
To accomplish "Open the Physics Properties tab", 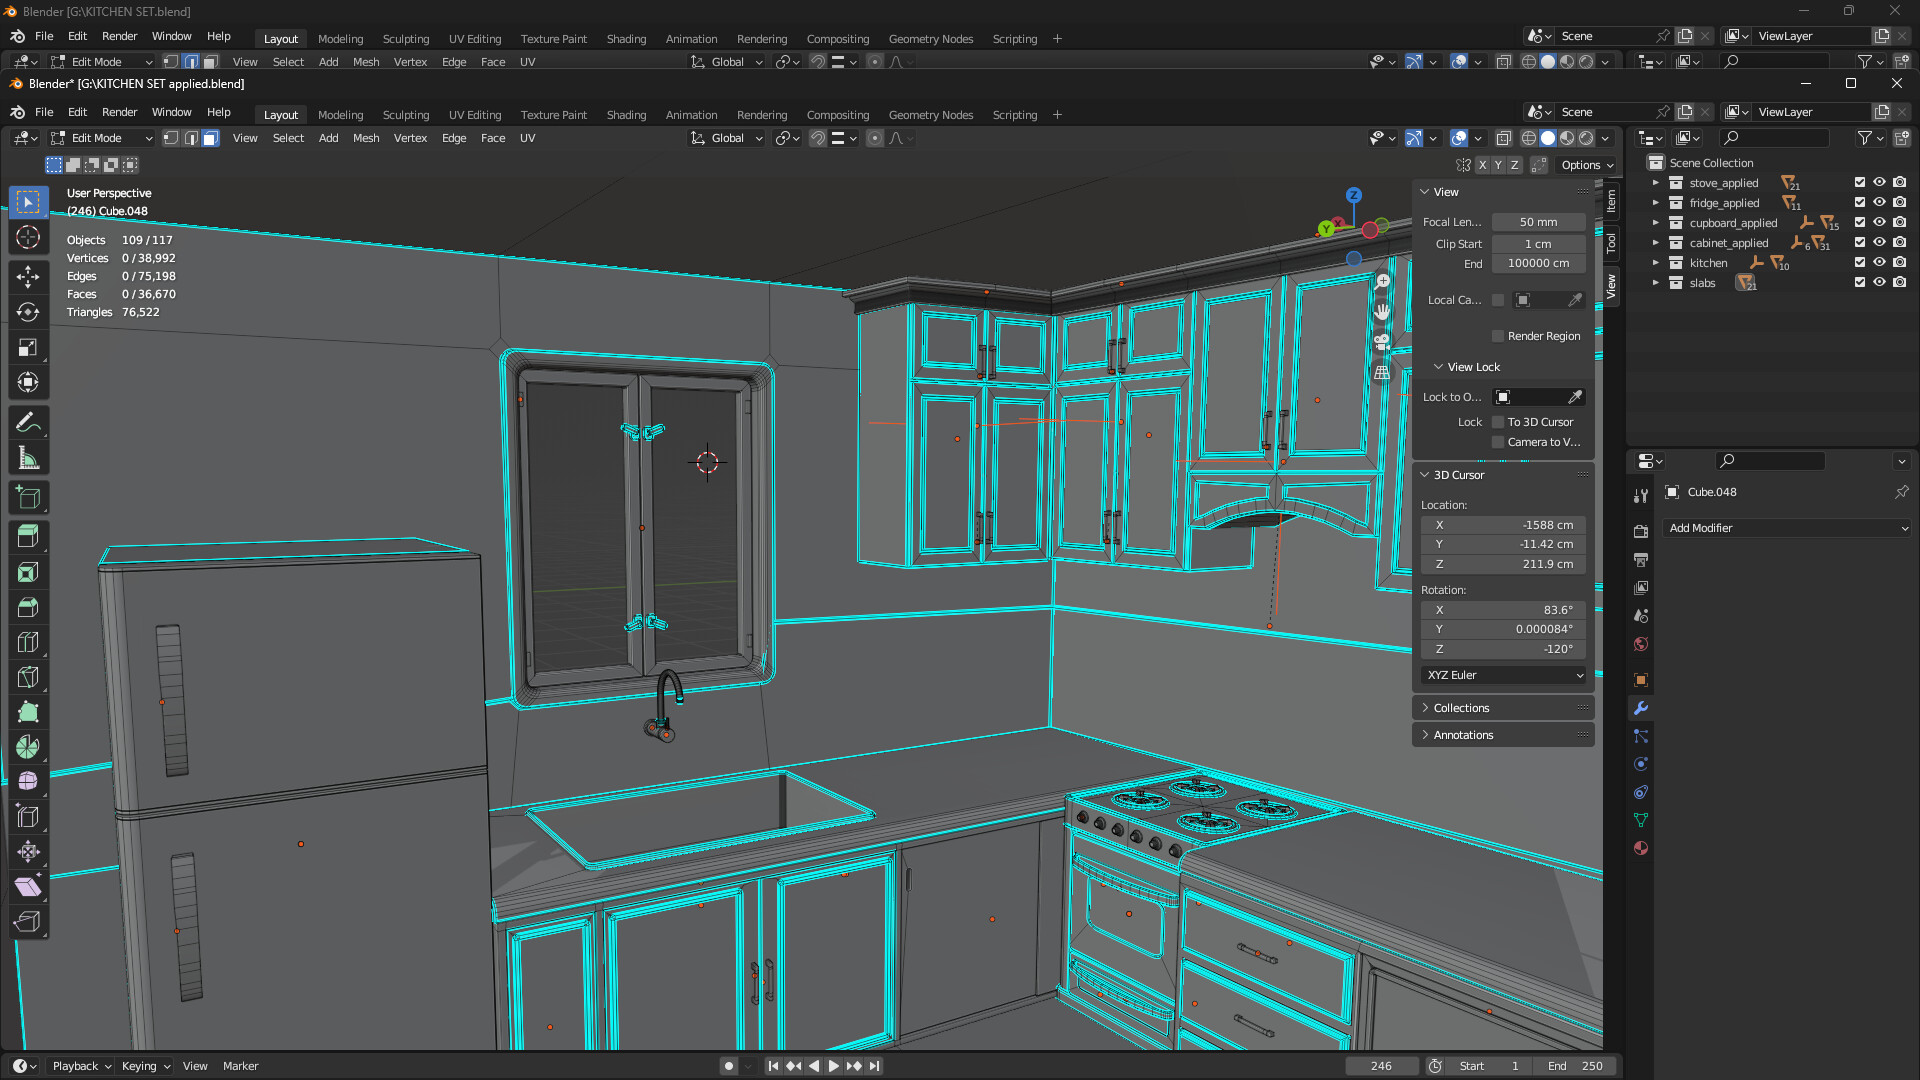I will [1640, 792].
